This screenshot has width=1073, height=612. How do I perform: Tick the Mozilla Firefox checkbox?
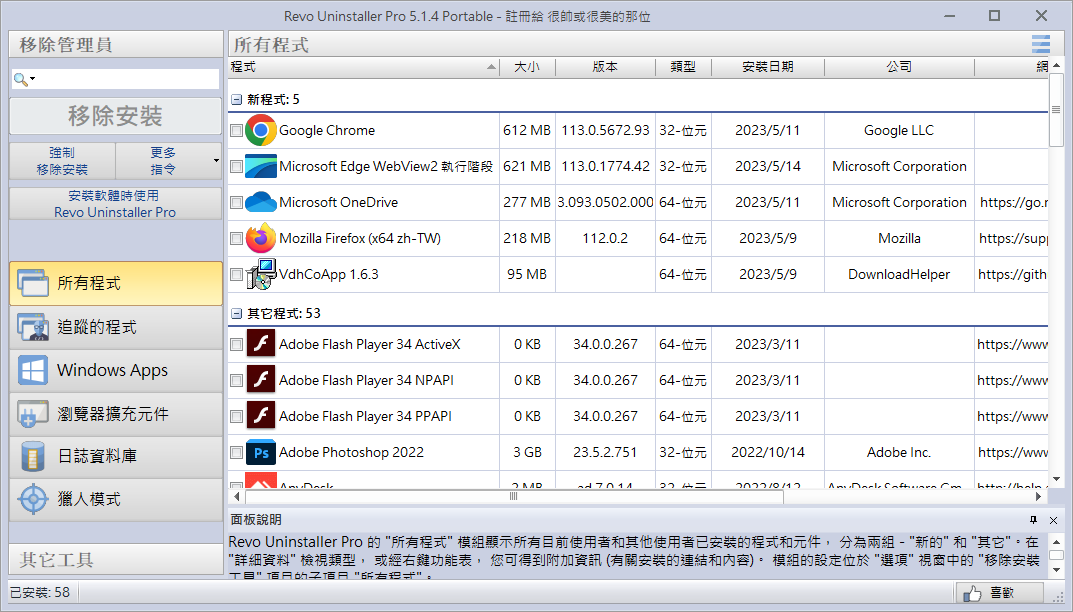pyautogui.click(x=236, y=238)
